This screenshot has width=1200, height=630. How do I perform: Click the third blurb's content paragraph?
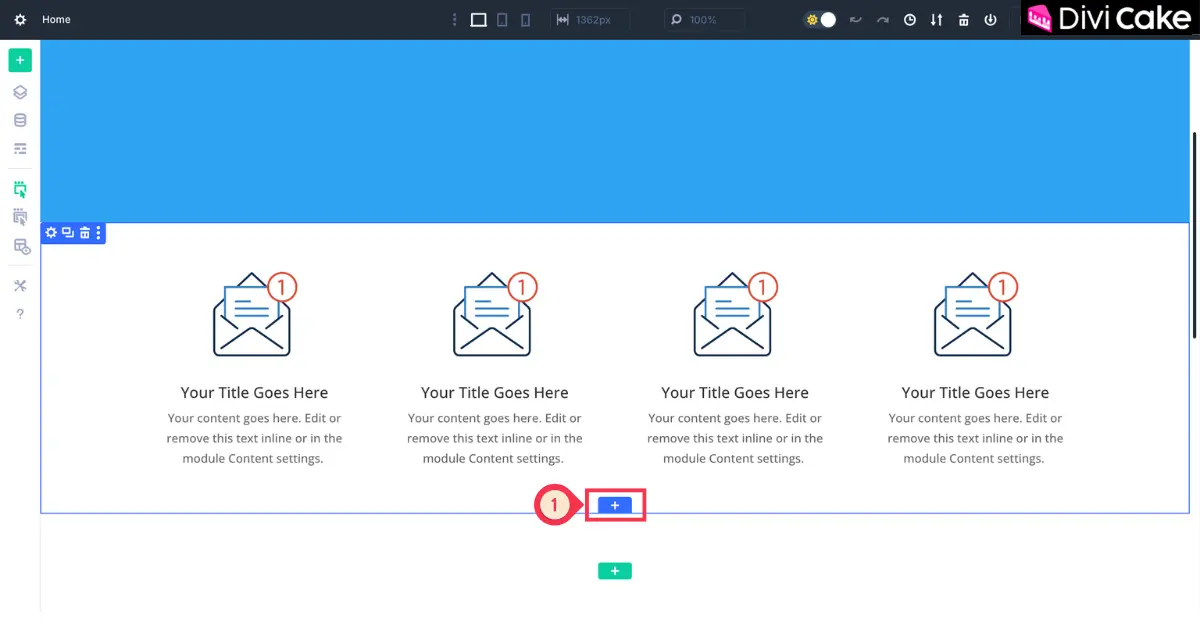point(735,438)
